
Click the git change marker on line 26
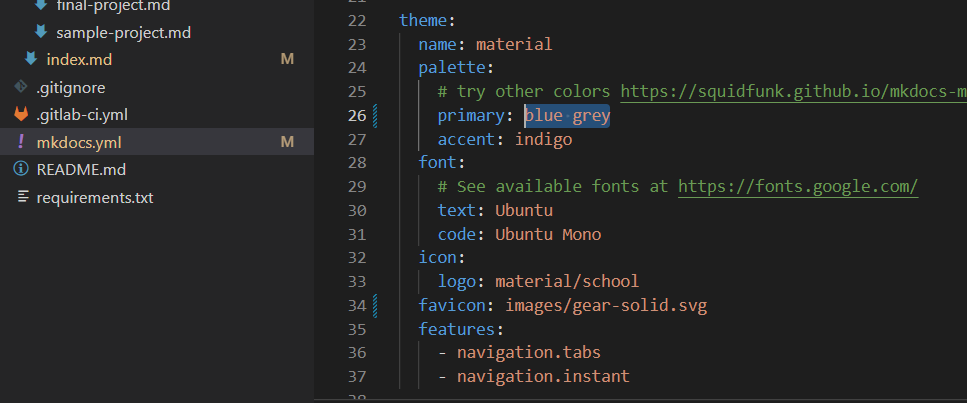[374, 115]
